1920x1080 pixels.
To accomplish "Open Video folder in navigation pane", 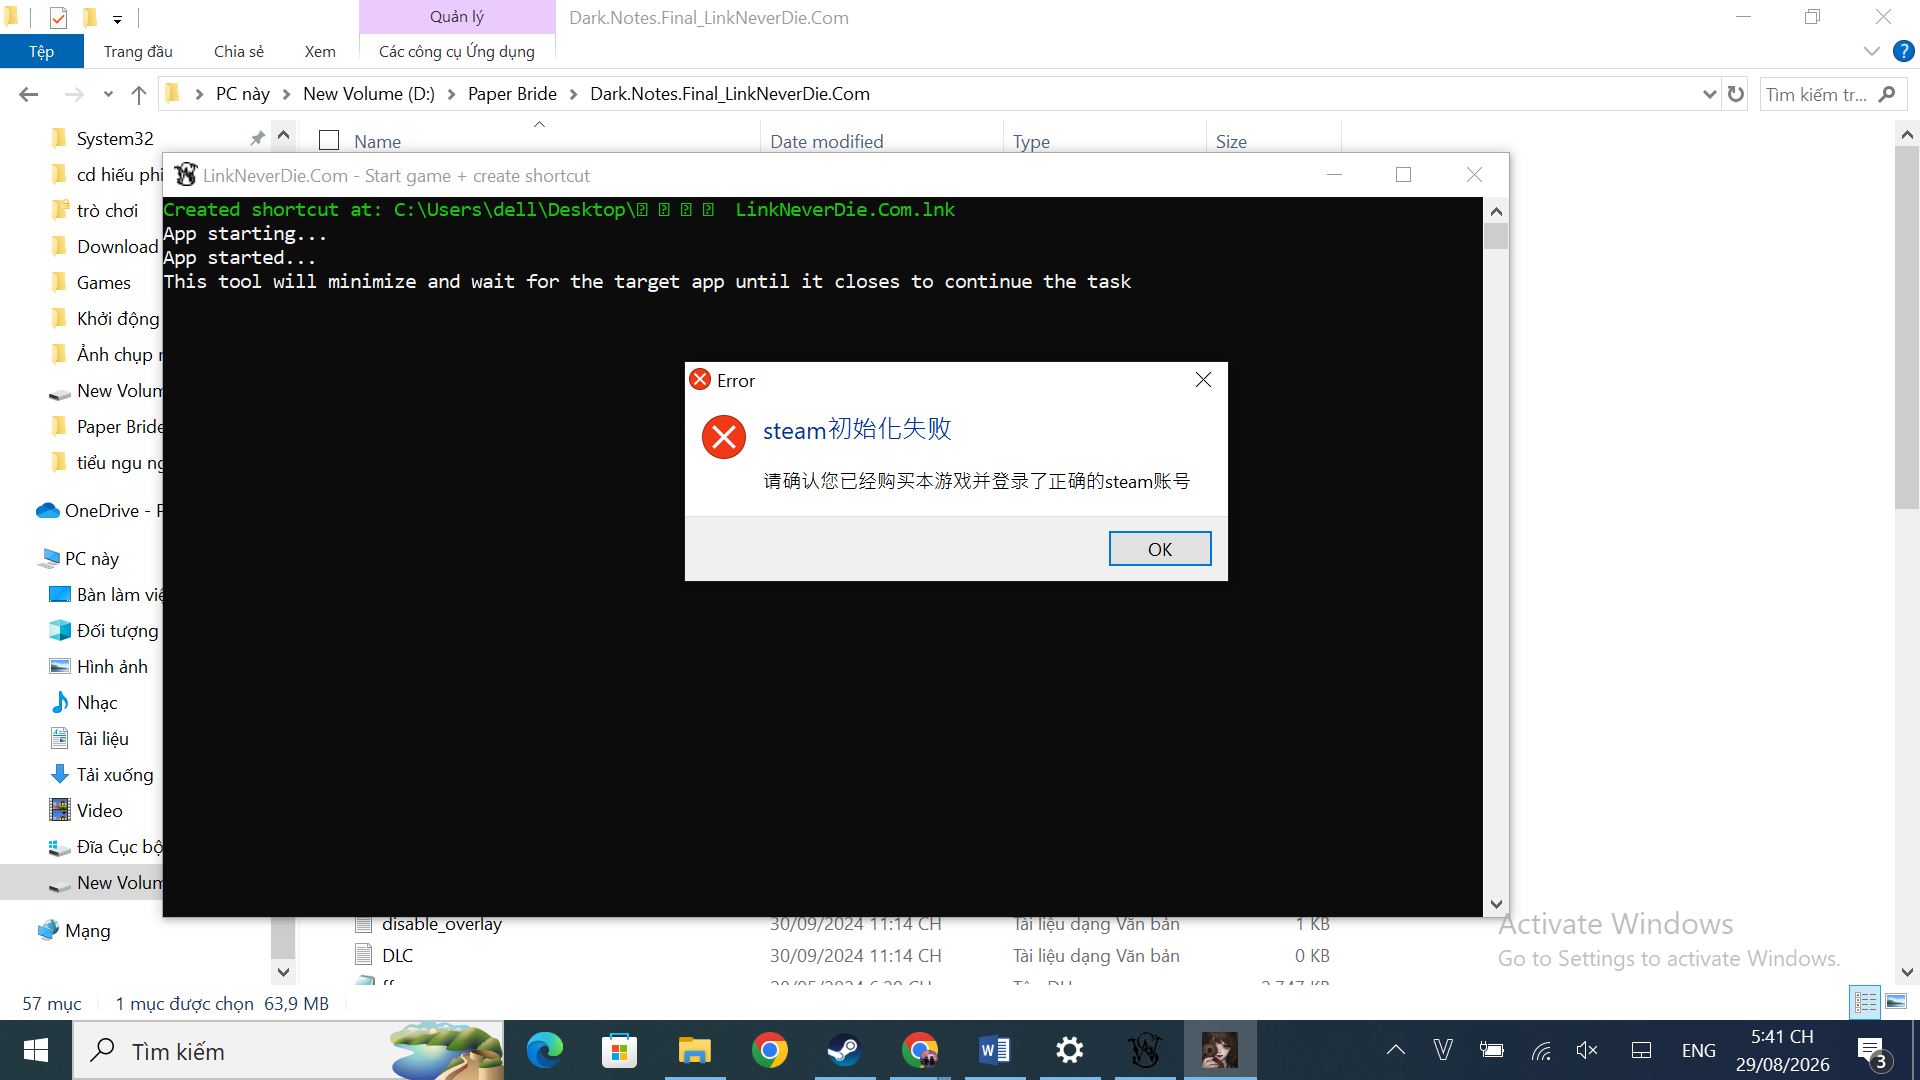I will coord(99,810).
